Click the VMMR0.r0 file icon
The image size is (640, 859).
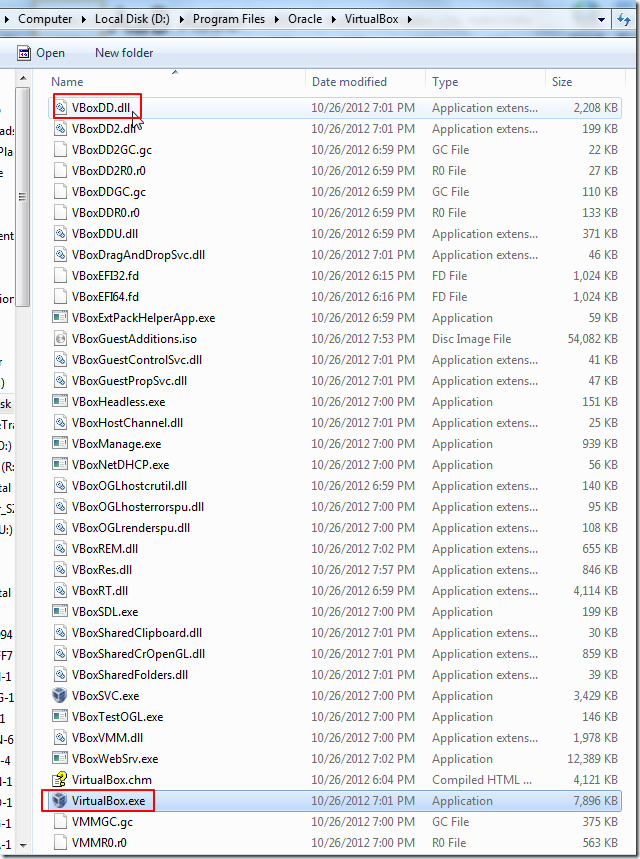(60, 843)
